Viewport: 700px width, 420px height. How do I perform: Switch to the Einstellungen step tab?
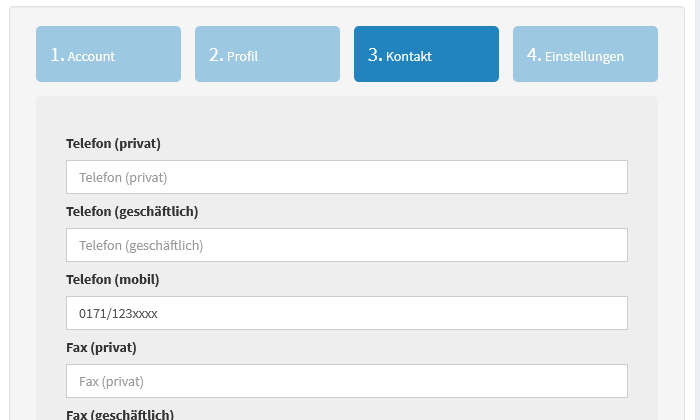[585, 54]
